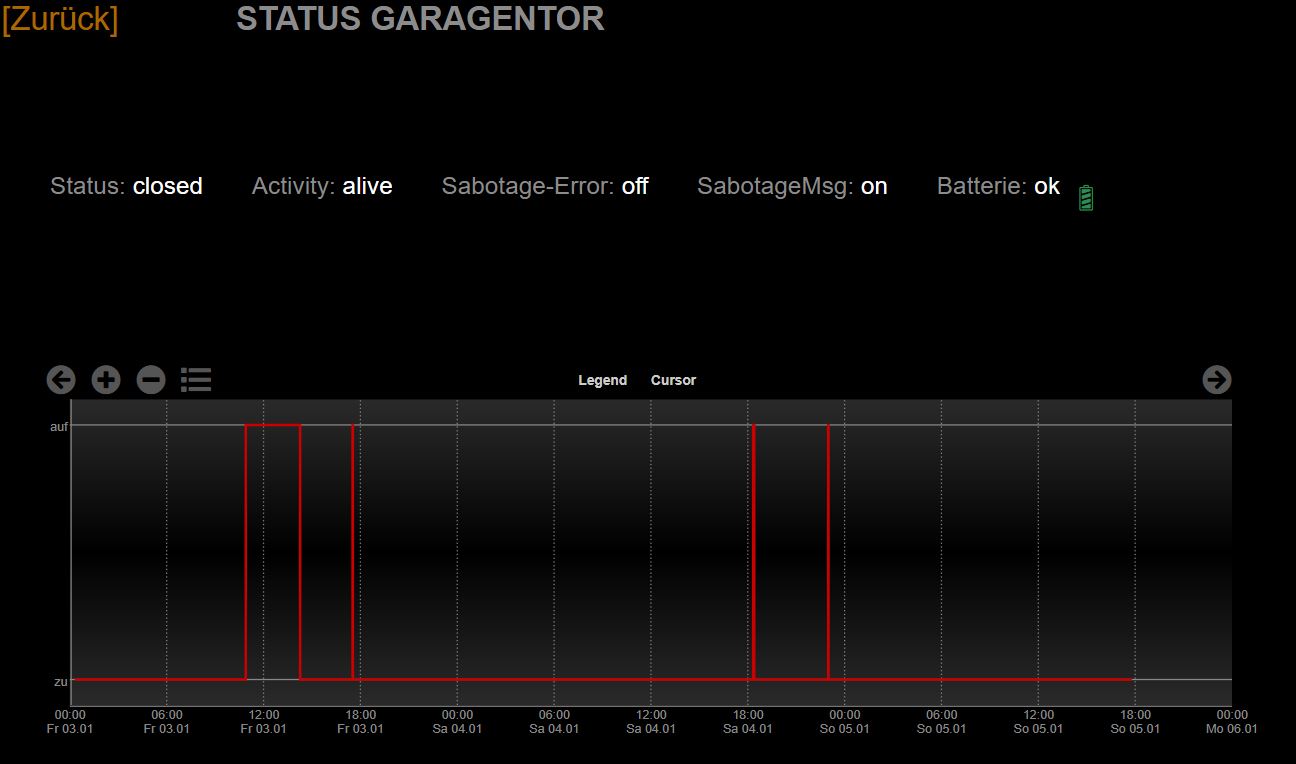Toggle the Legend label above the chart
Screen dimensions: 1296x764
[603, 380]
